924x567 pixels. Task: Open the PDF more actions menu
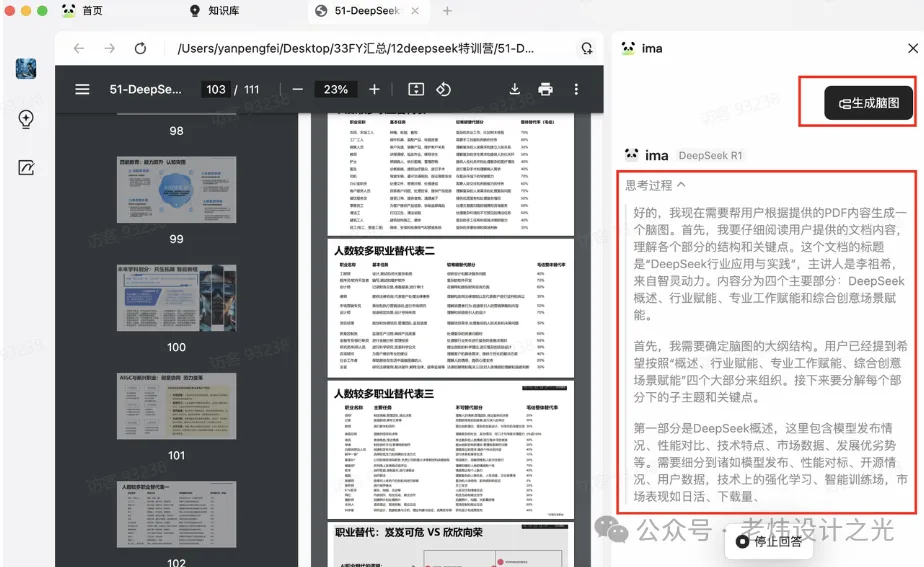click(x=576, y=89)
